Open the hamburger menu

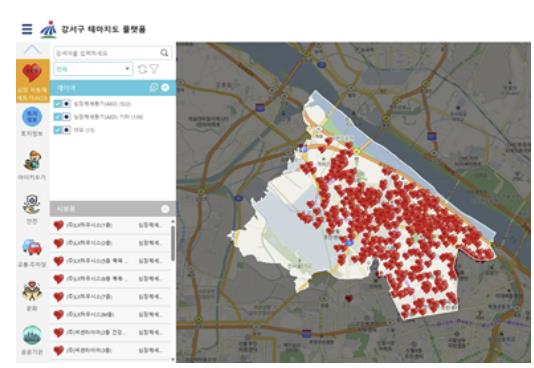pos(27,29)
